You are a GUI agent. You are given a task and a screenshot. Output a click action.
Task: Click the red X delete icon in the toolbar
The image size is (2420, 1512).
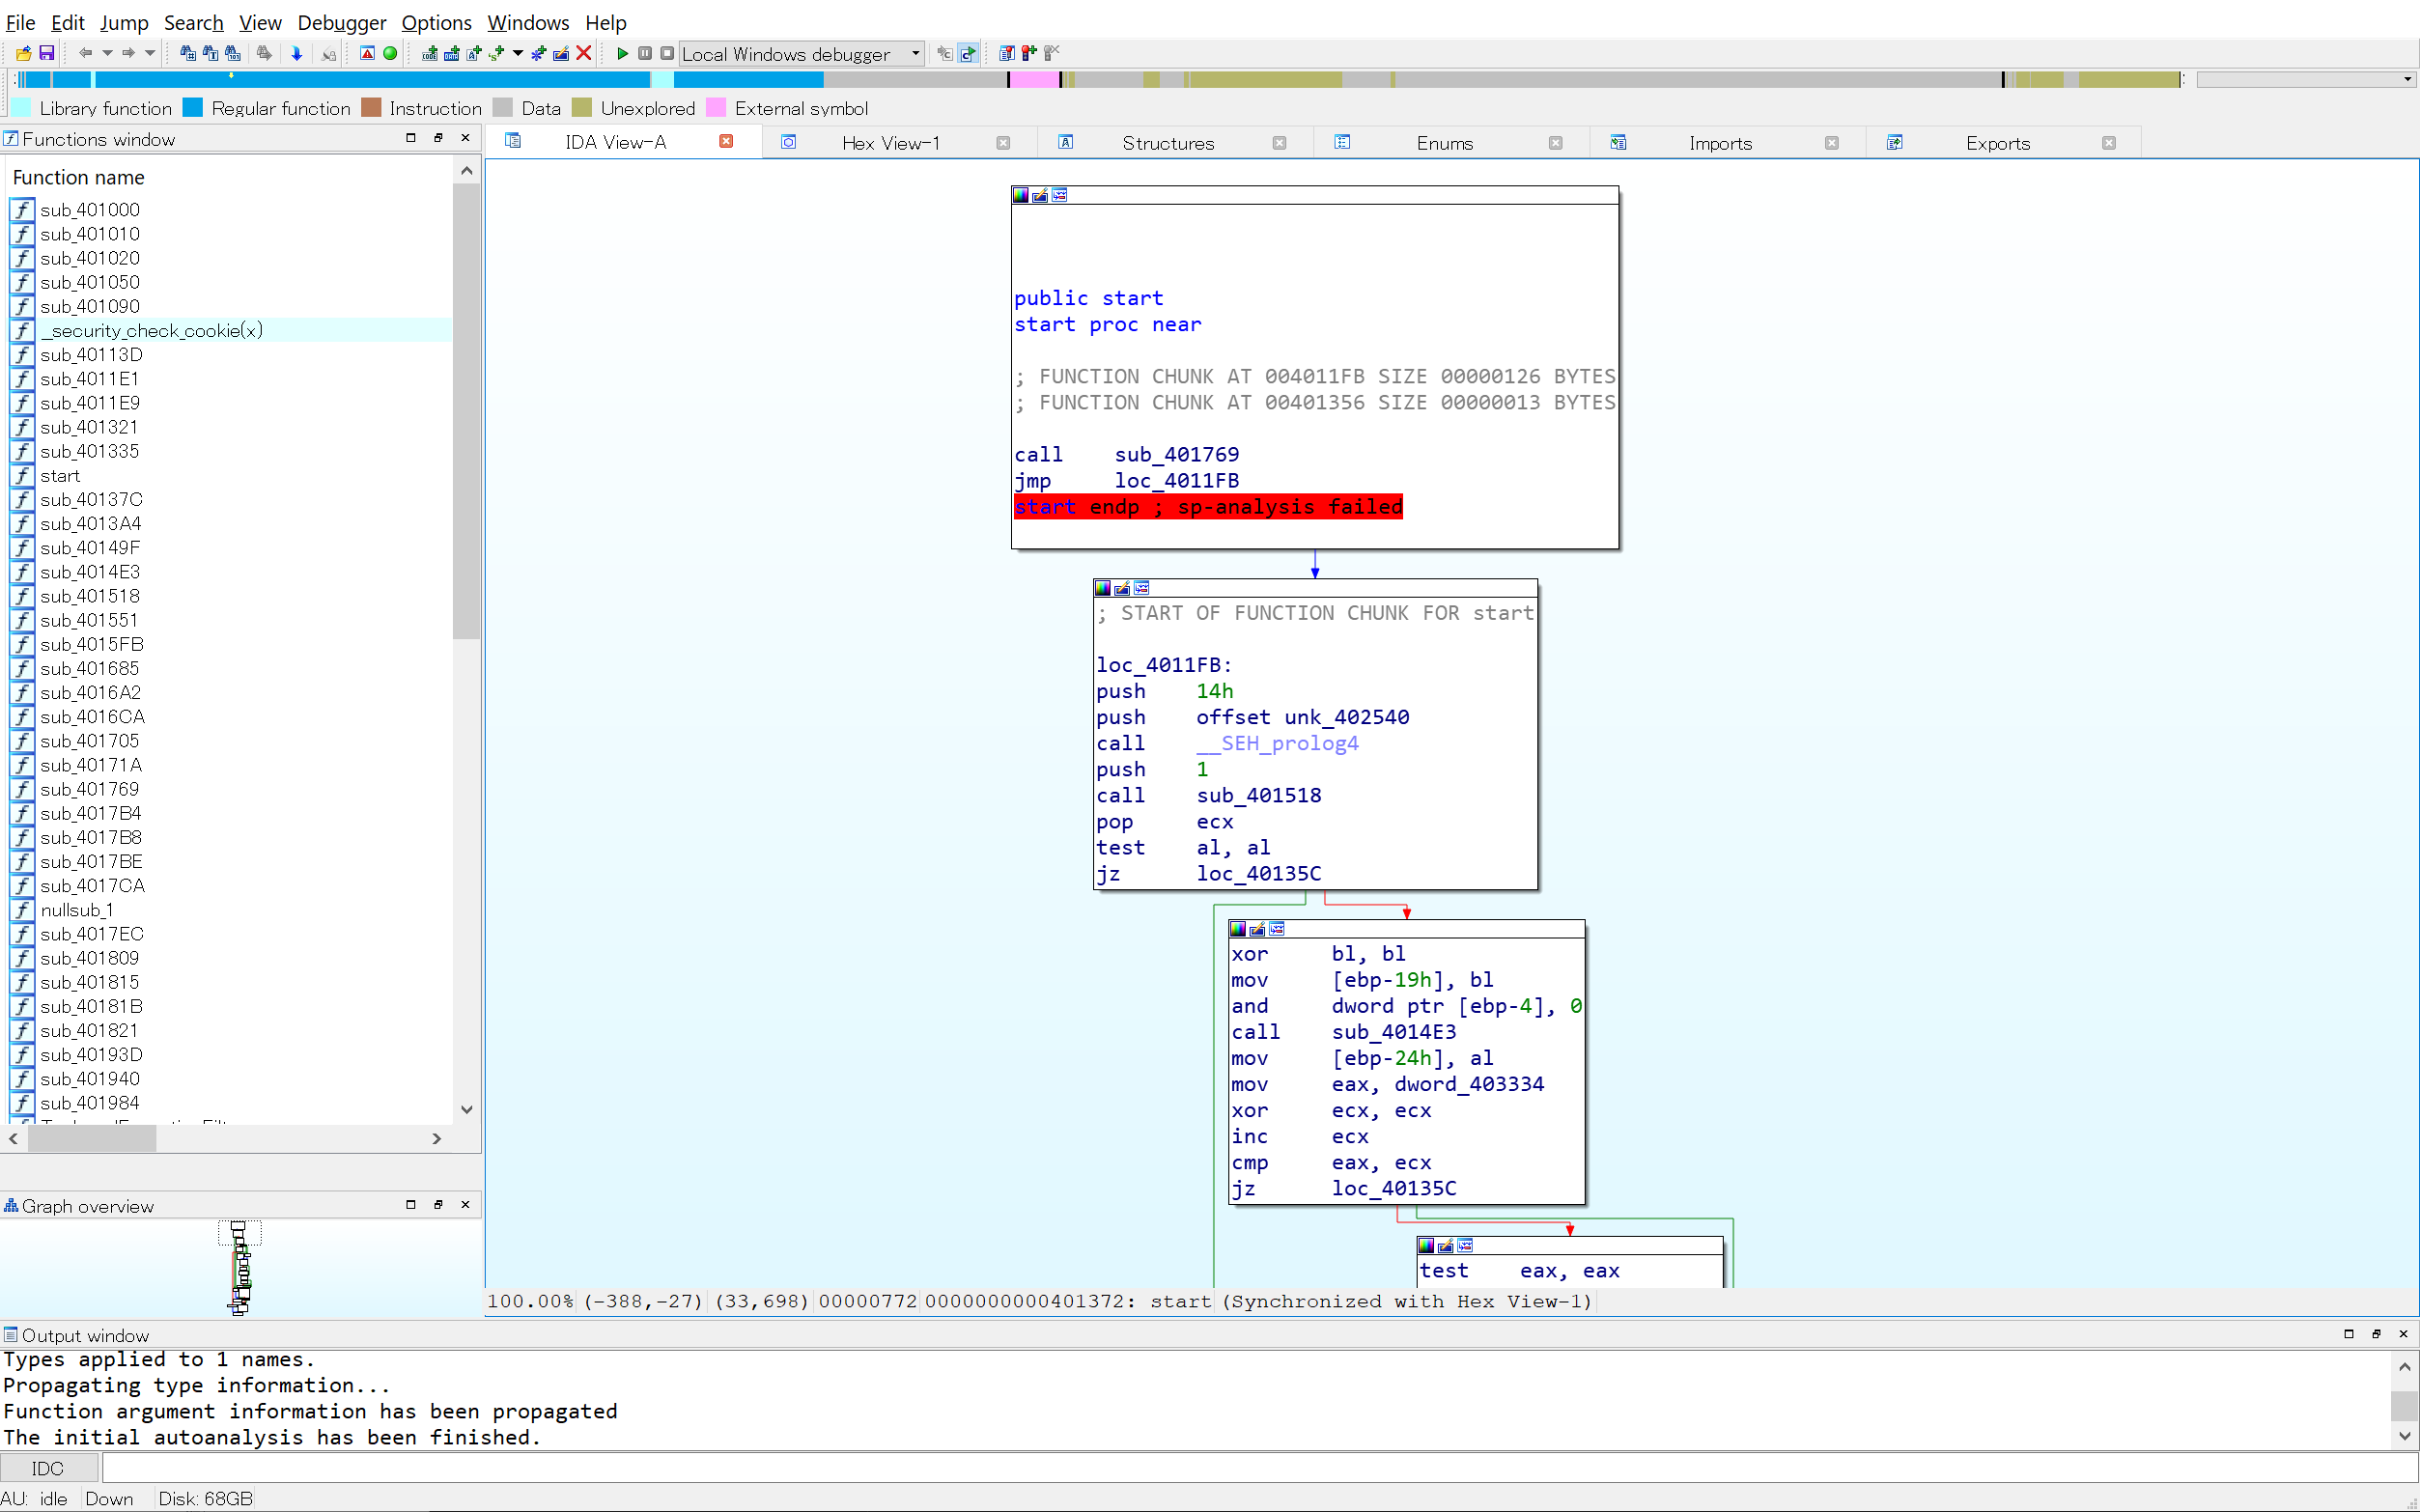(x=584, y=54)
